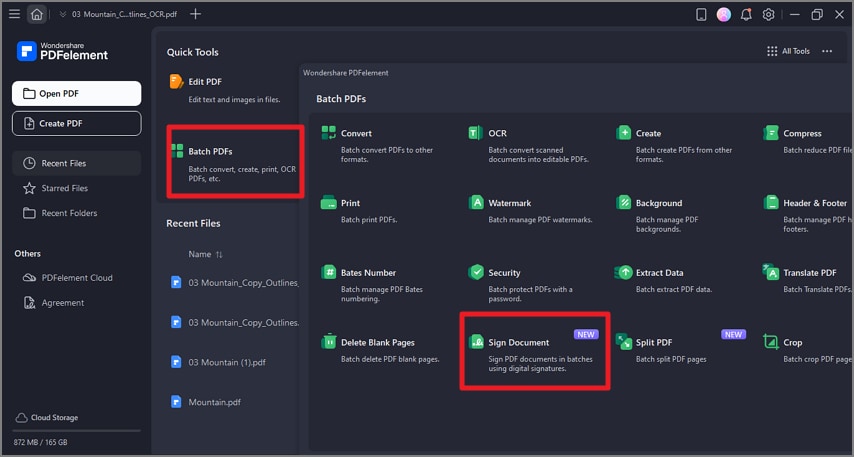
Task: Open the Delete Blank Pages tool
Action: (377, 342)
